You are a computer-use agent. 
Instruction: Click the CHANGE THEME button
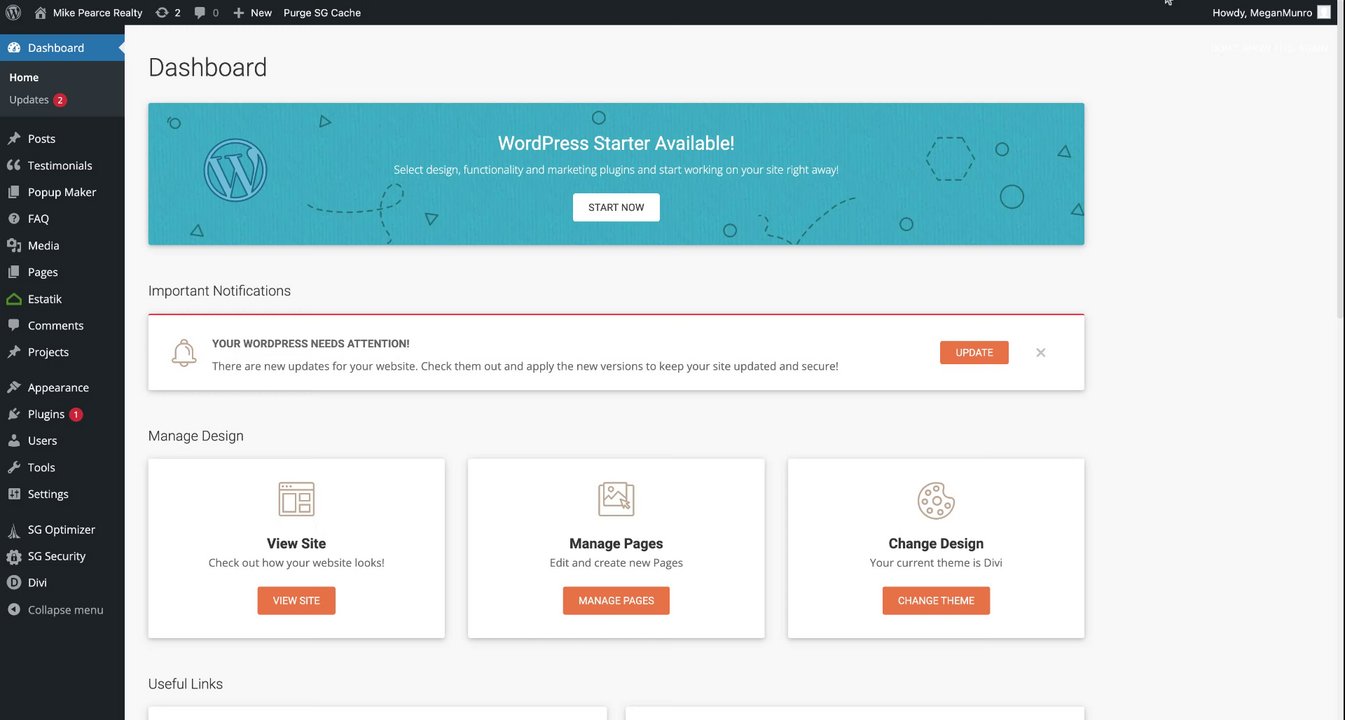click(936, 601)
